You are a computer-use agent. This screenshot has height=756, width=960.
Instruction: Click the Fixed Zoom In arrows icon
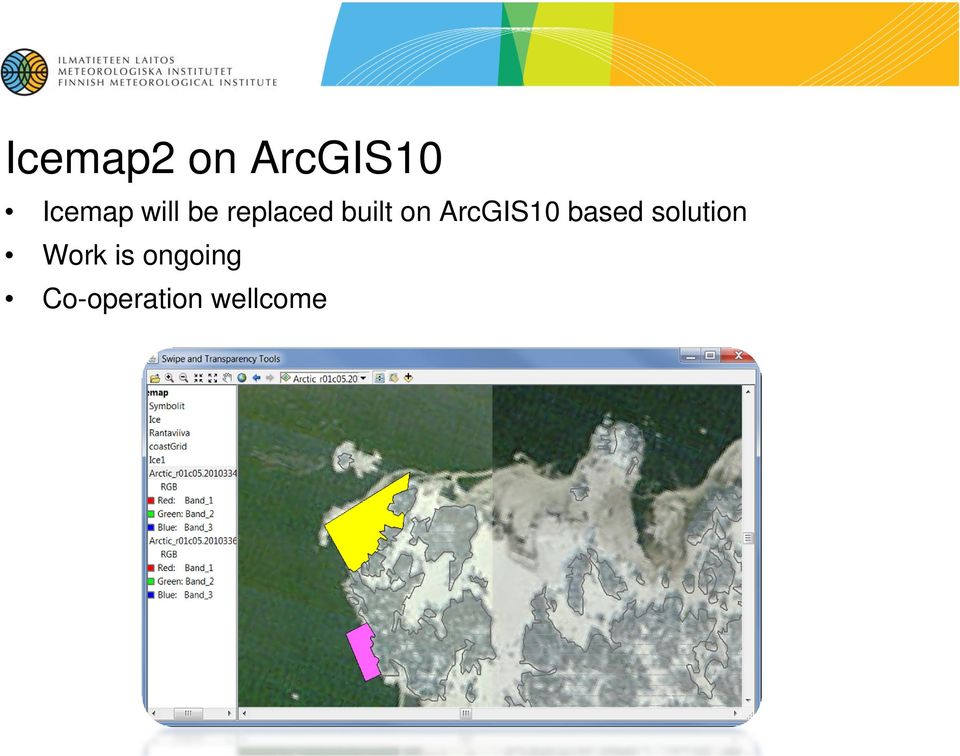(x=198, y=378)
